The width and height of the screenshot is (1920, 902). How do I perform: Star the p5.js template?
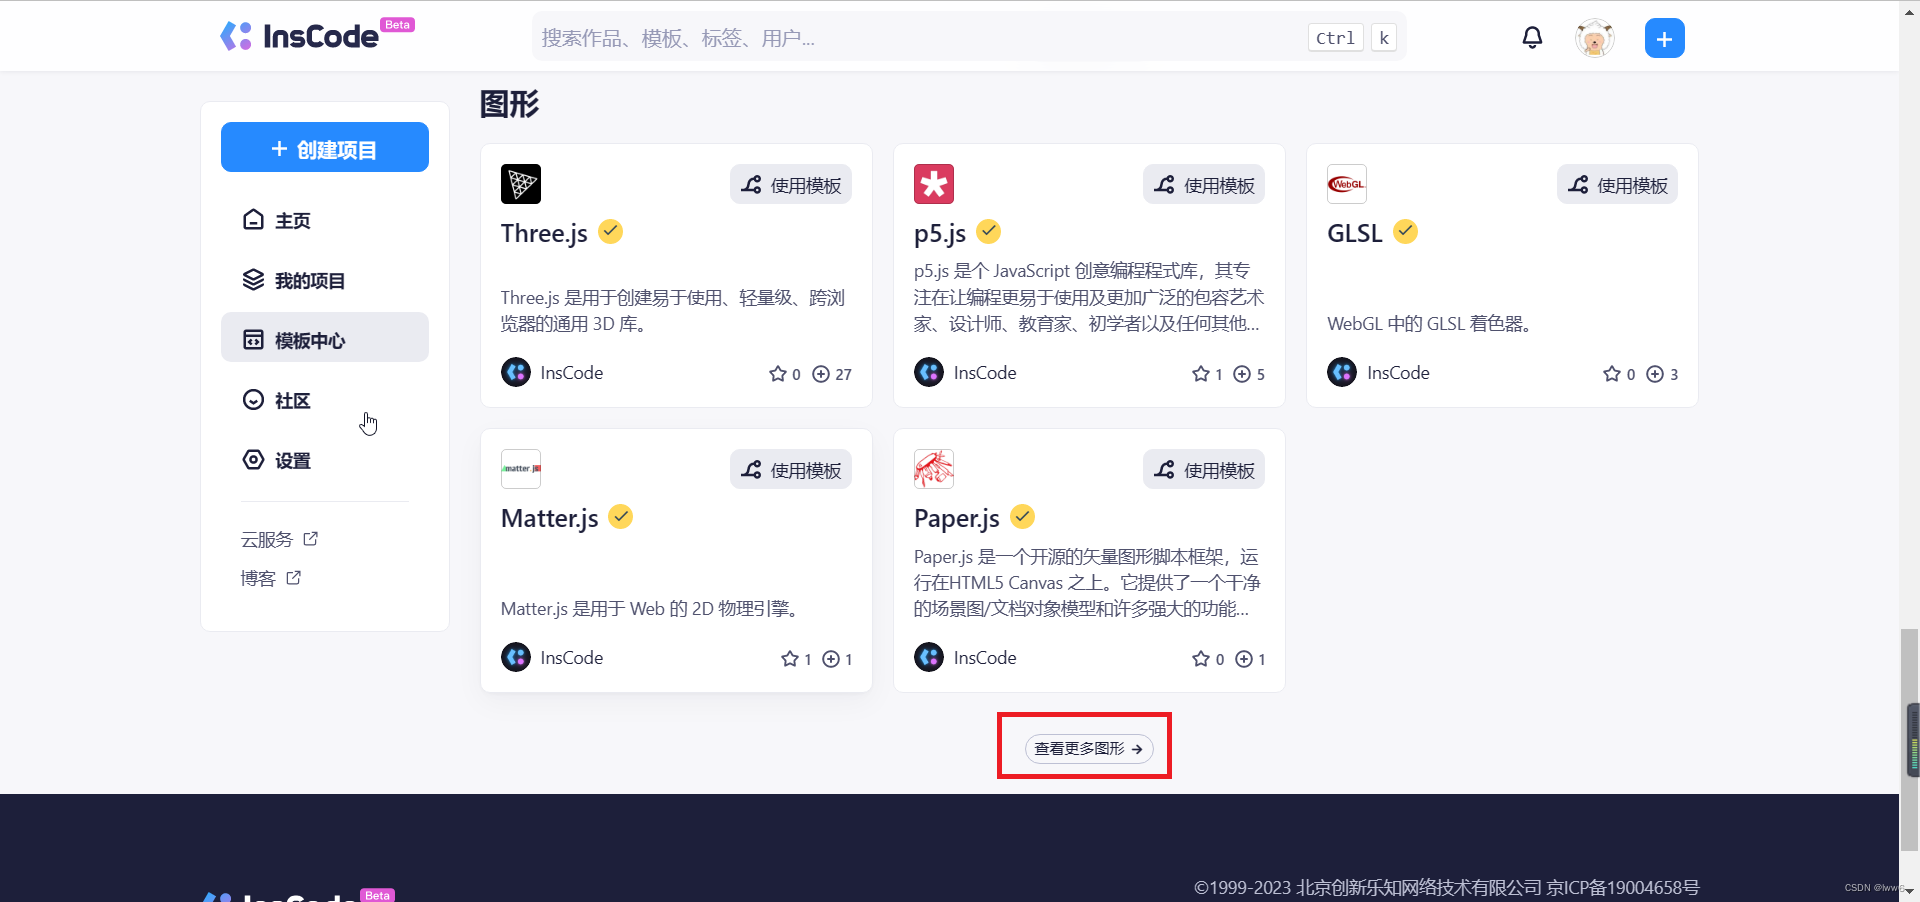pyautogui.click(x=1201, y=374)
